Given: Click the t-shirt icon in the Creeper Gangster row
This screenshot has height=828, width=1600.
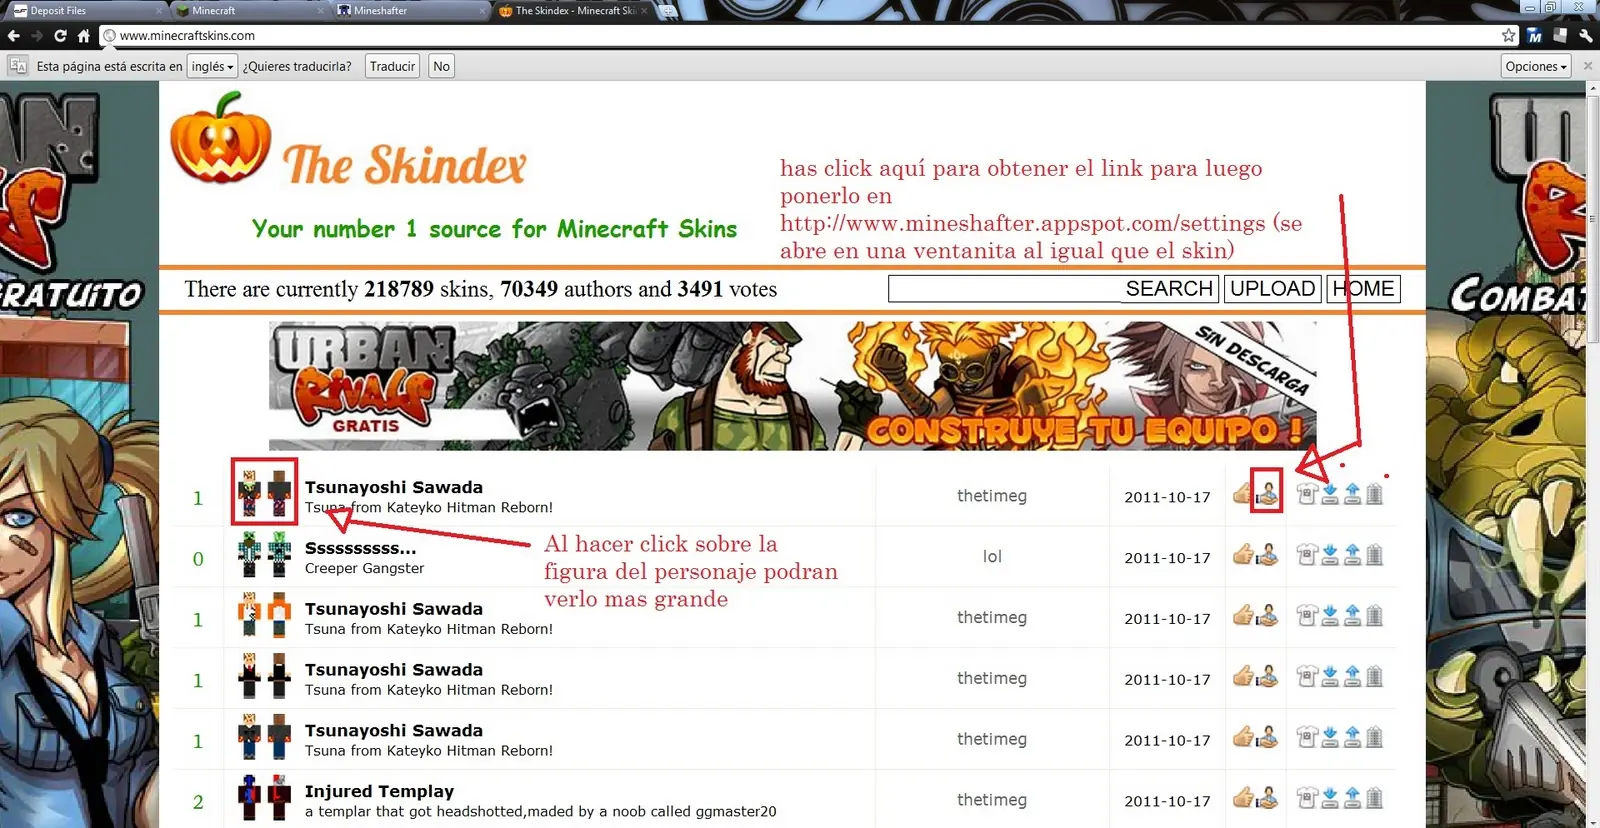Looking at the screenshot, I should (x=1306, y=555).
